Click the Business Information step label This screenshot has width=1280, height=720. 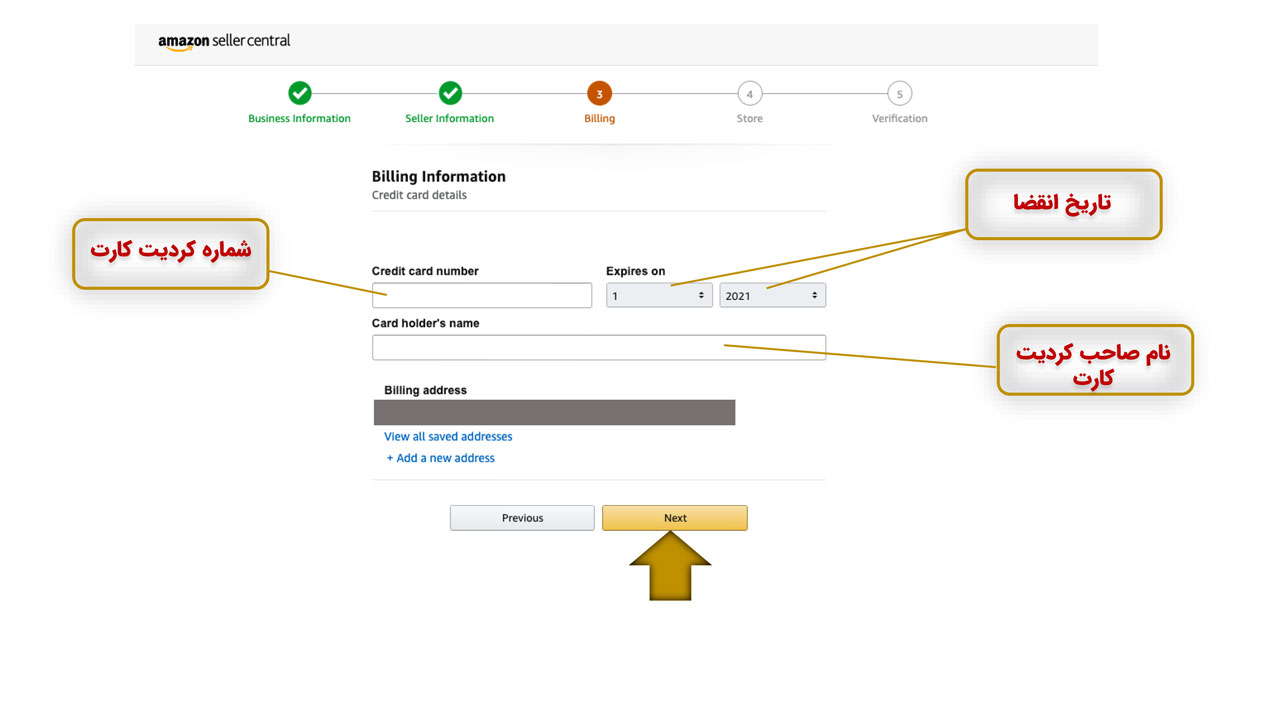click(x=299, y=119)
